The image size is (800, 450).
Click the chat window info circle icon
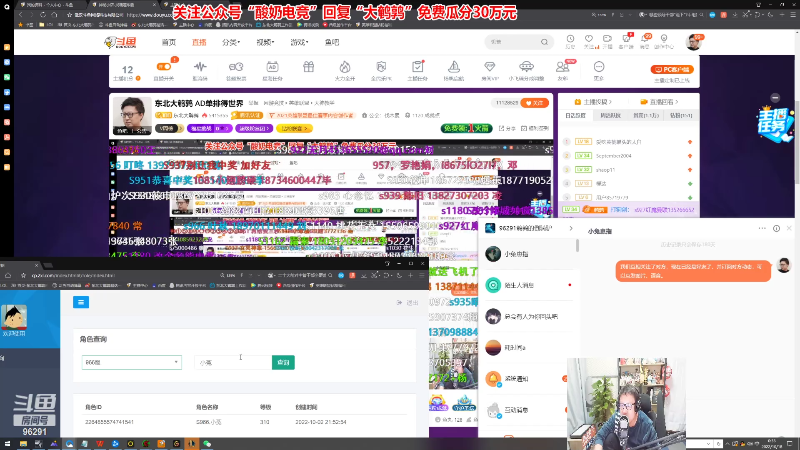coord(776,229)
